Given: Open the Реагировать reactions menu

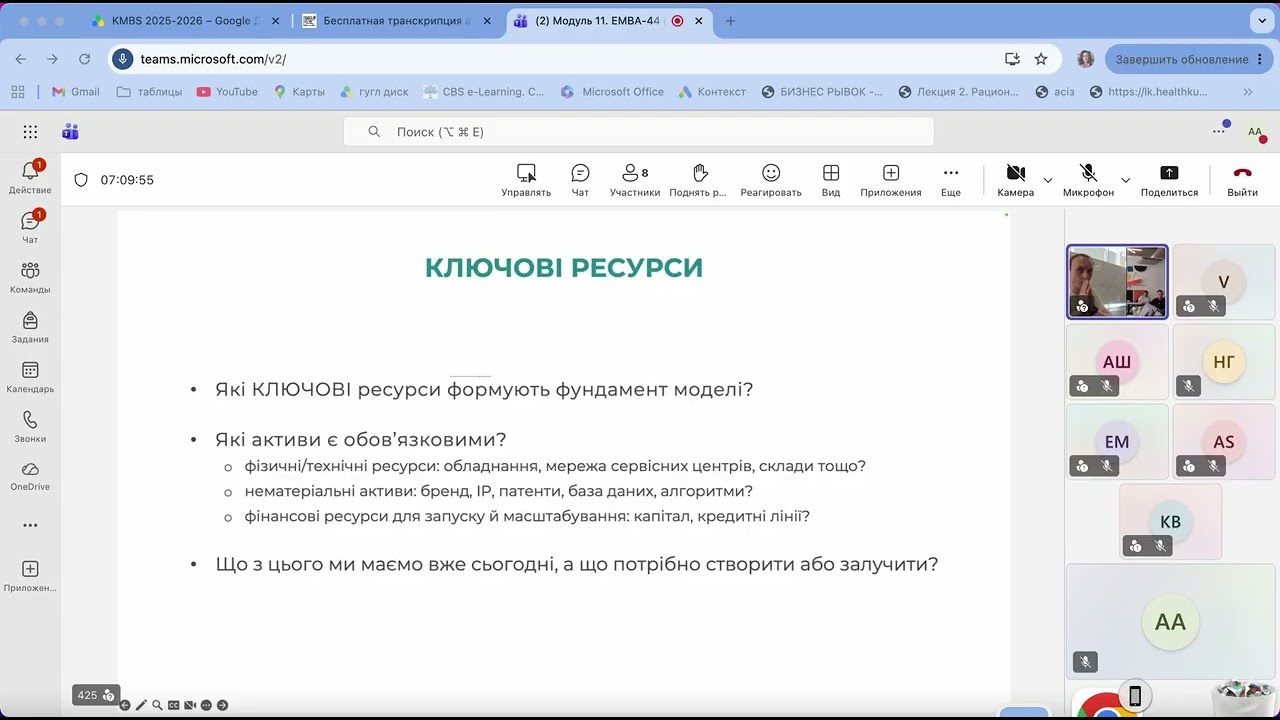Looking at the screenshot, I should coord(771,180).
